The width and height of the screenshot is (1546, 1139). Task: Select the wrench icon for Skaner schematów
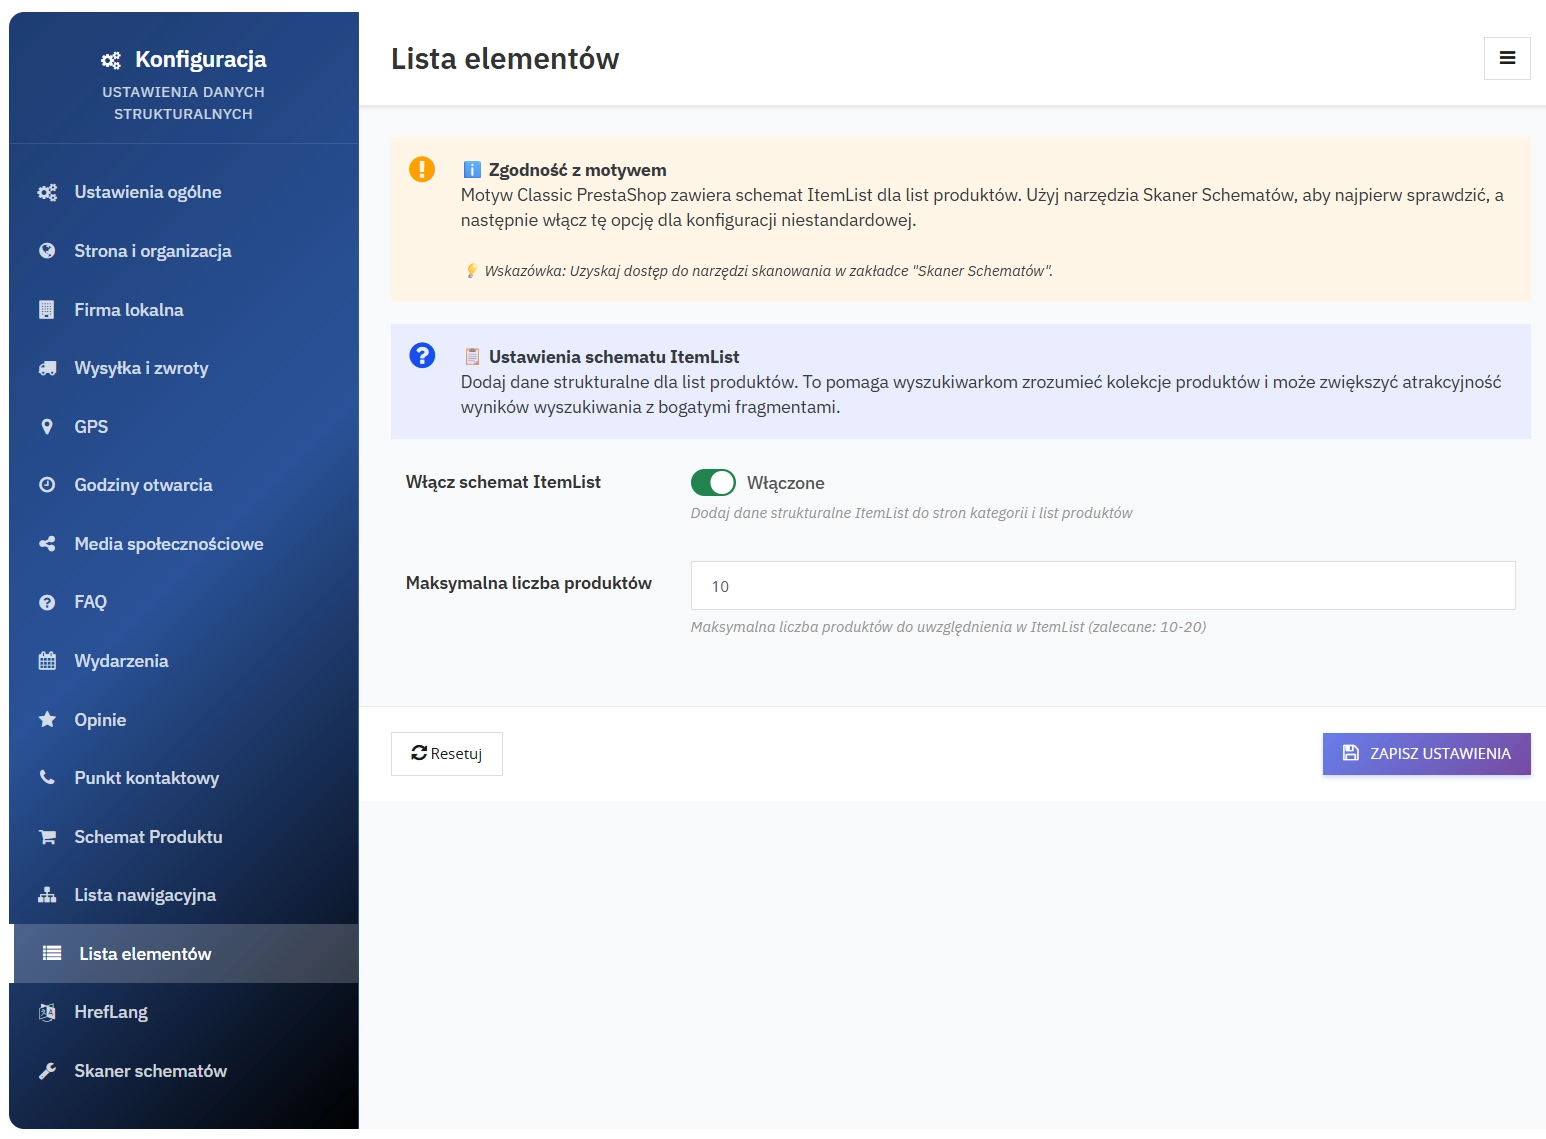click(x=46, y=1070)
